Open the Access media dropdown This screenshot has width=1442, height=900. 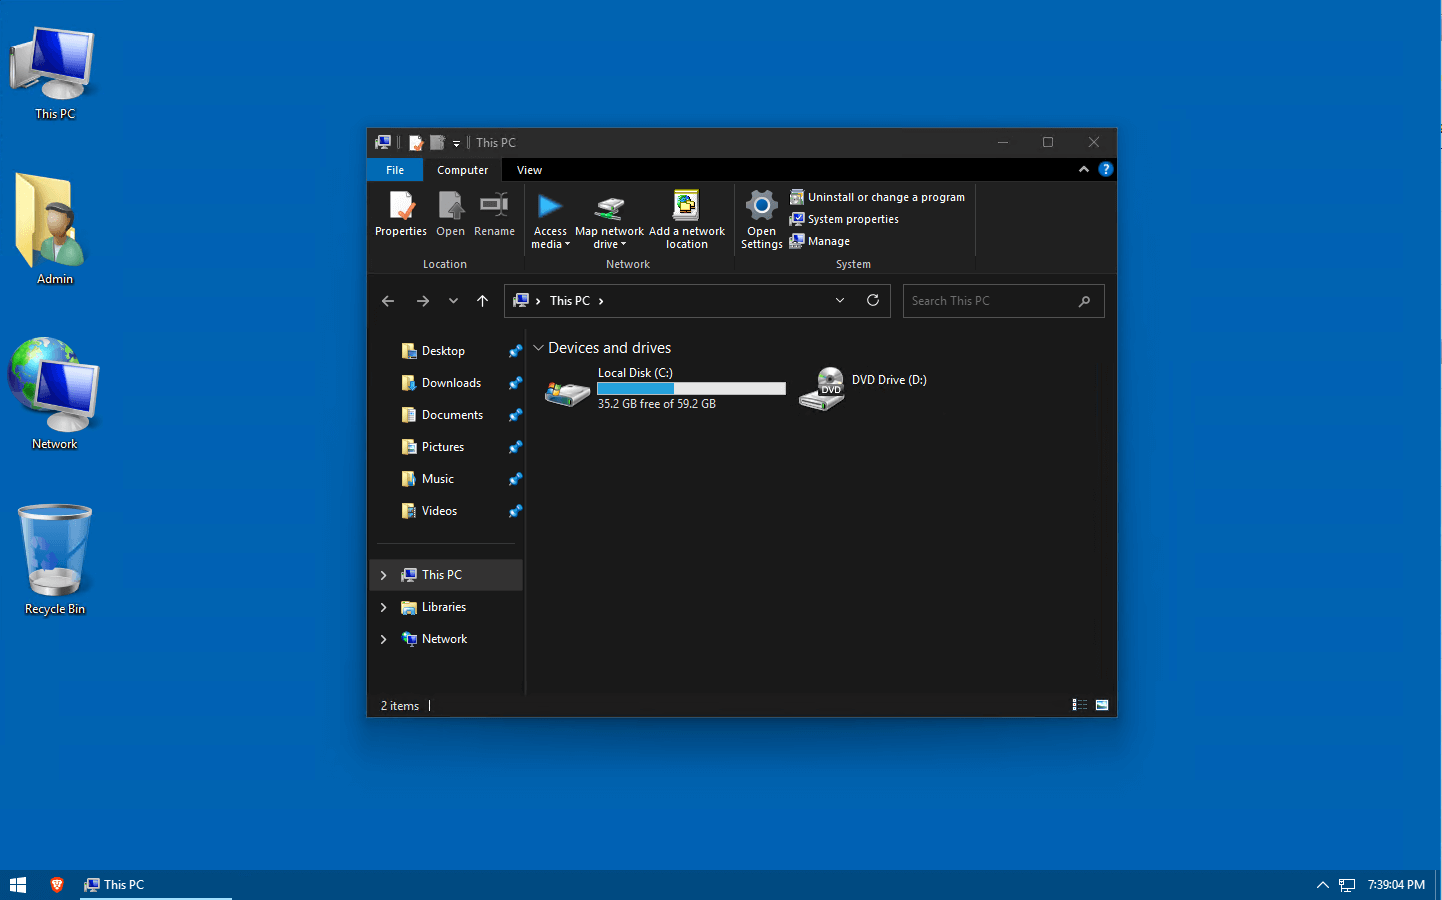(550, 220)
